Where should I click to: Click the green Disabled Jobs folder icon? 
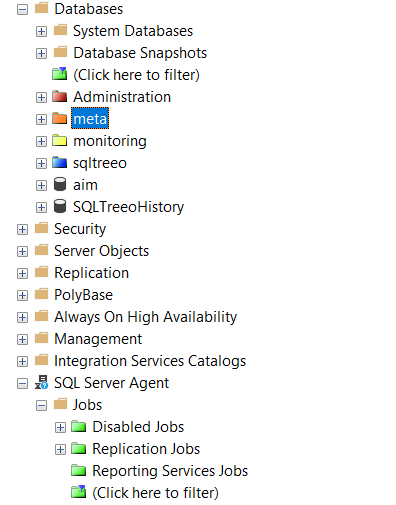[79, 426]
